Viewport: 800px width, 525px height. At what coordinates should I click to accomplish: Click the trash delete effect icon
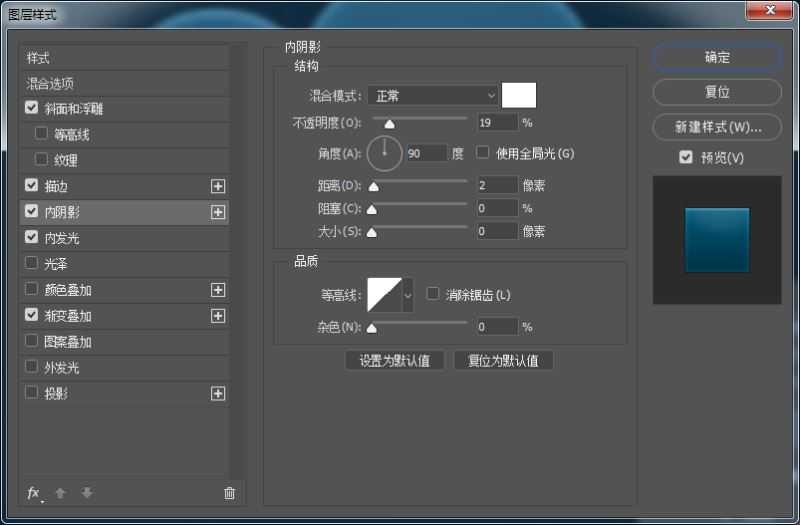229,493
